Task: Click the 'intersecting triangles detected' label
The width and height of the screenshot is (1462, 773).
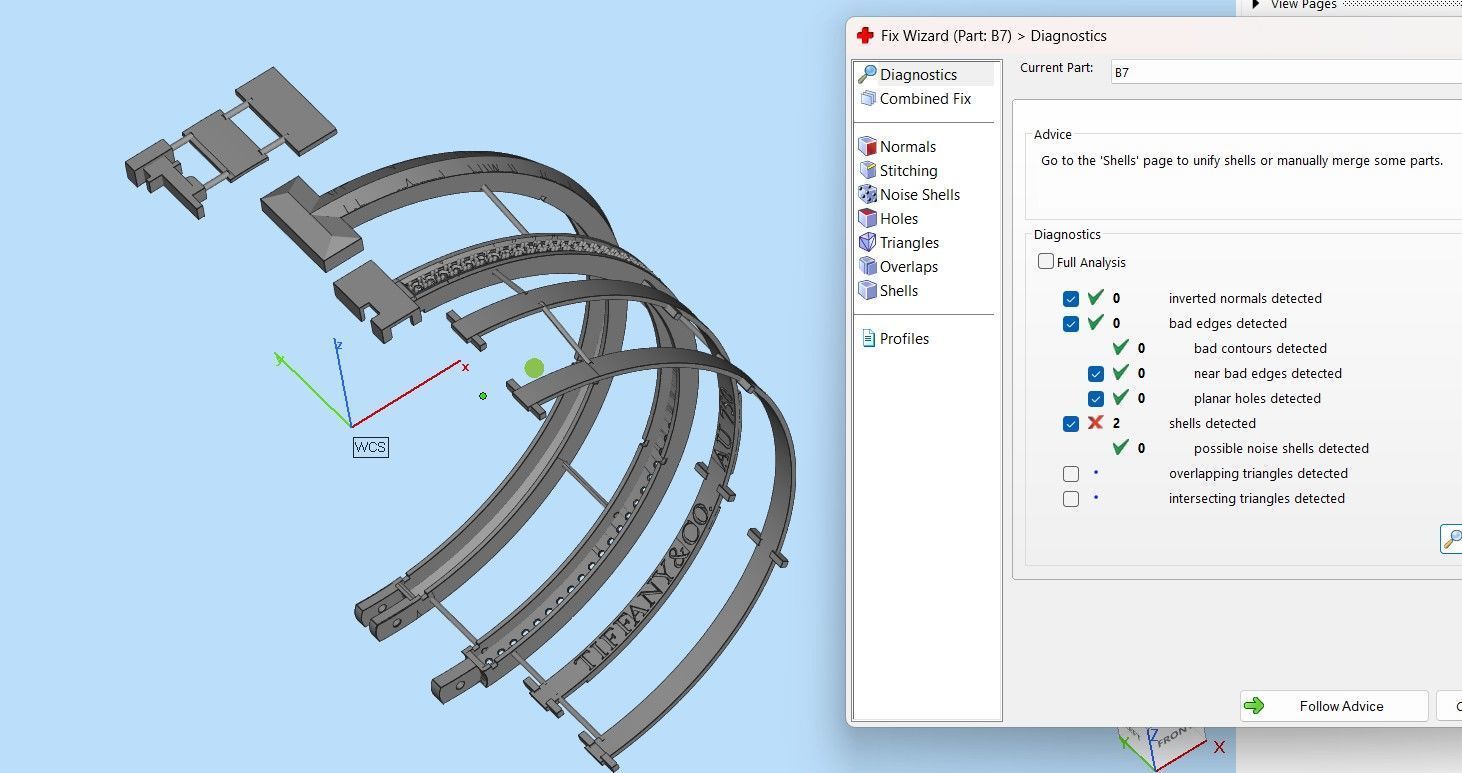Action: 1257,498
